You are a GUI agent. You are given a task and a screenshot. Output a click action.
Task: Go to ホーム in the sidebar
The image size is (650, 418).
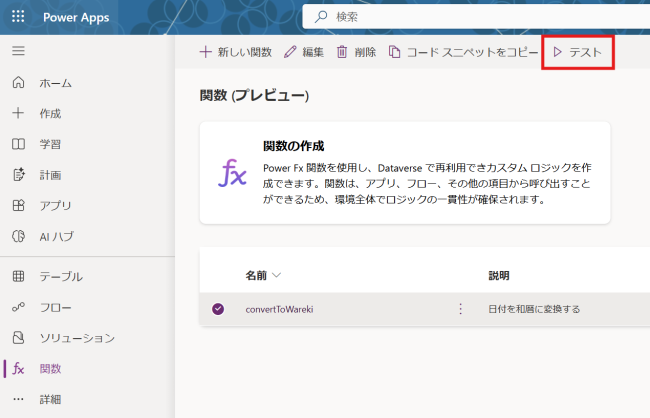pos(55,83)
